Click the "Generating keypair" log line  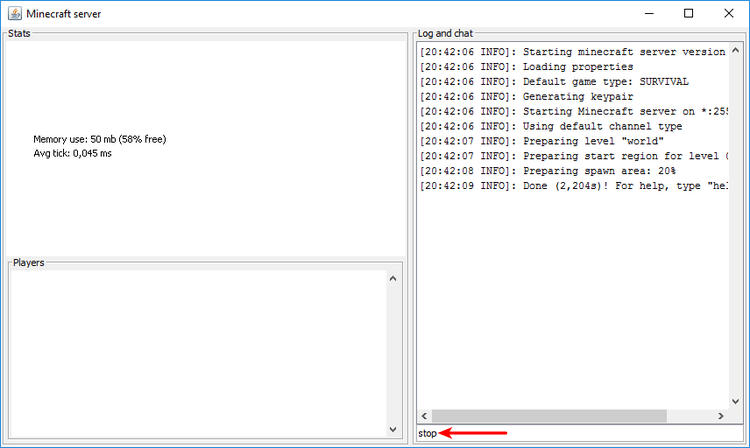(527, 96)
